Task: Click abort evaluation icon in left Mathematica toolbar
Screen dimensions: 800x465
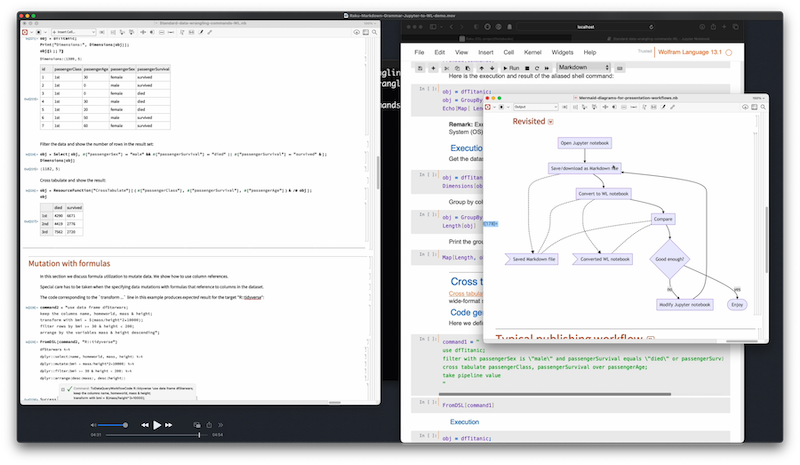Action: tap(39, 32)
